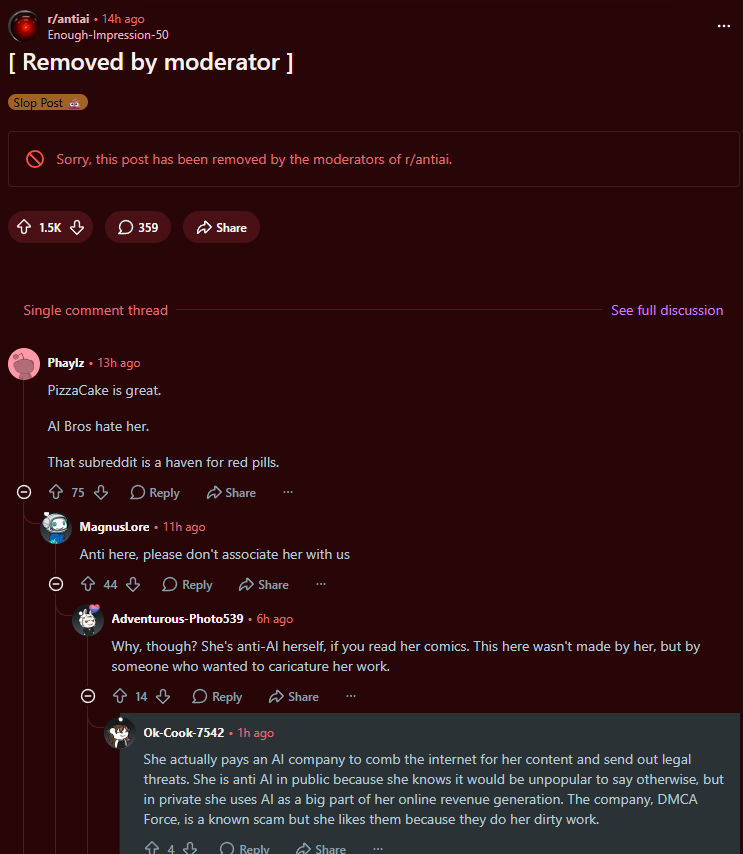Image resolution: width=743 pixels, height=854 pixels.
Task: Collapse Adventurous-Photo539's comment thread
Action: (x=88, y=696)
